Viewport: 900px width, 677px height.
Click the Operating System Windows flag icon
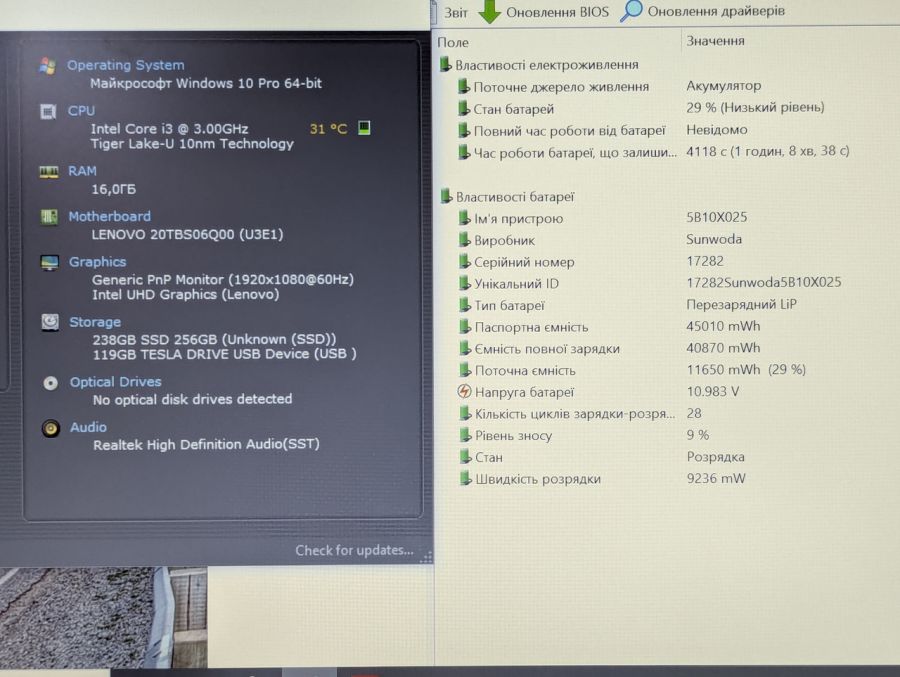click(48, 66)
